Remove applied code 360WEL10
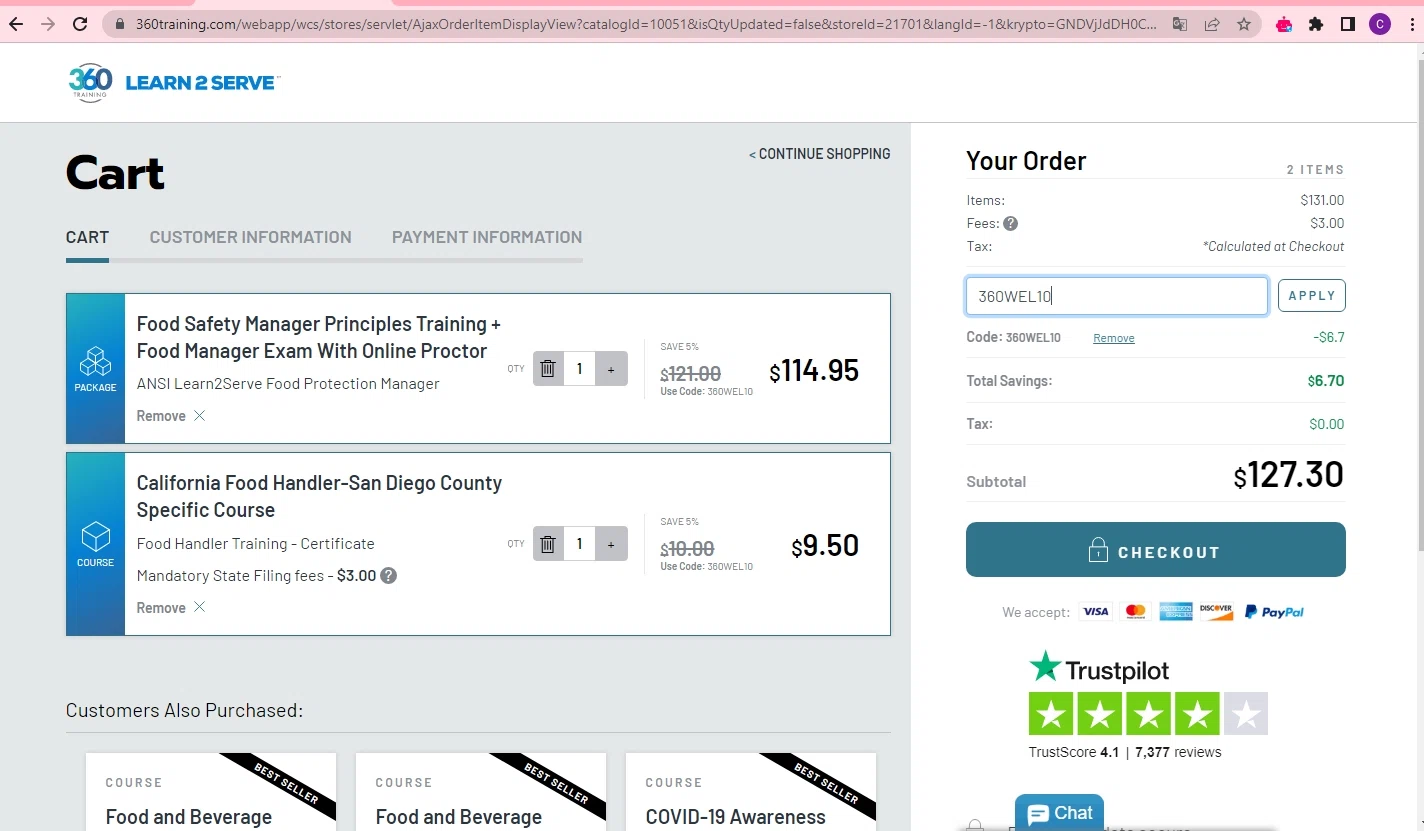The width and height of the screenshot is (1424, 831). tap(1114, 338)
